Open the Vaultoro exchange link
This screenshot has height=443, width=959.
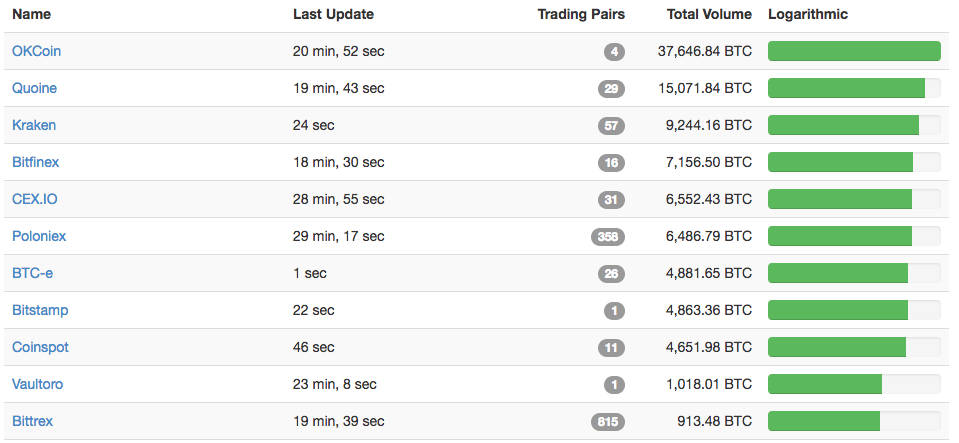click(x=37, y=384)
